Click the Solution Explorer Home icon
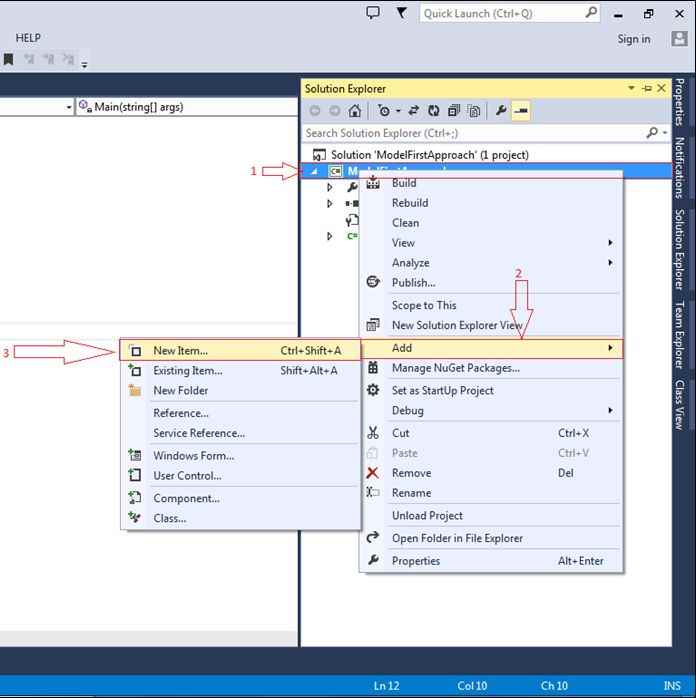 click(x=355, y=111)
